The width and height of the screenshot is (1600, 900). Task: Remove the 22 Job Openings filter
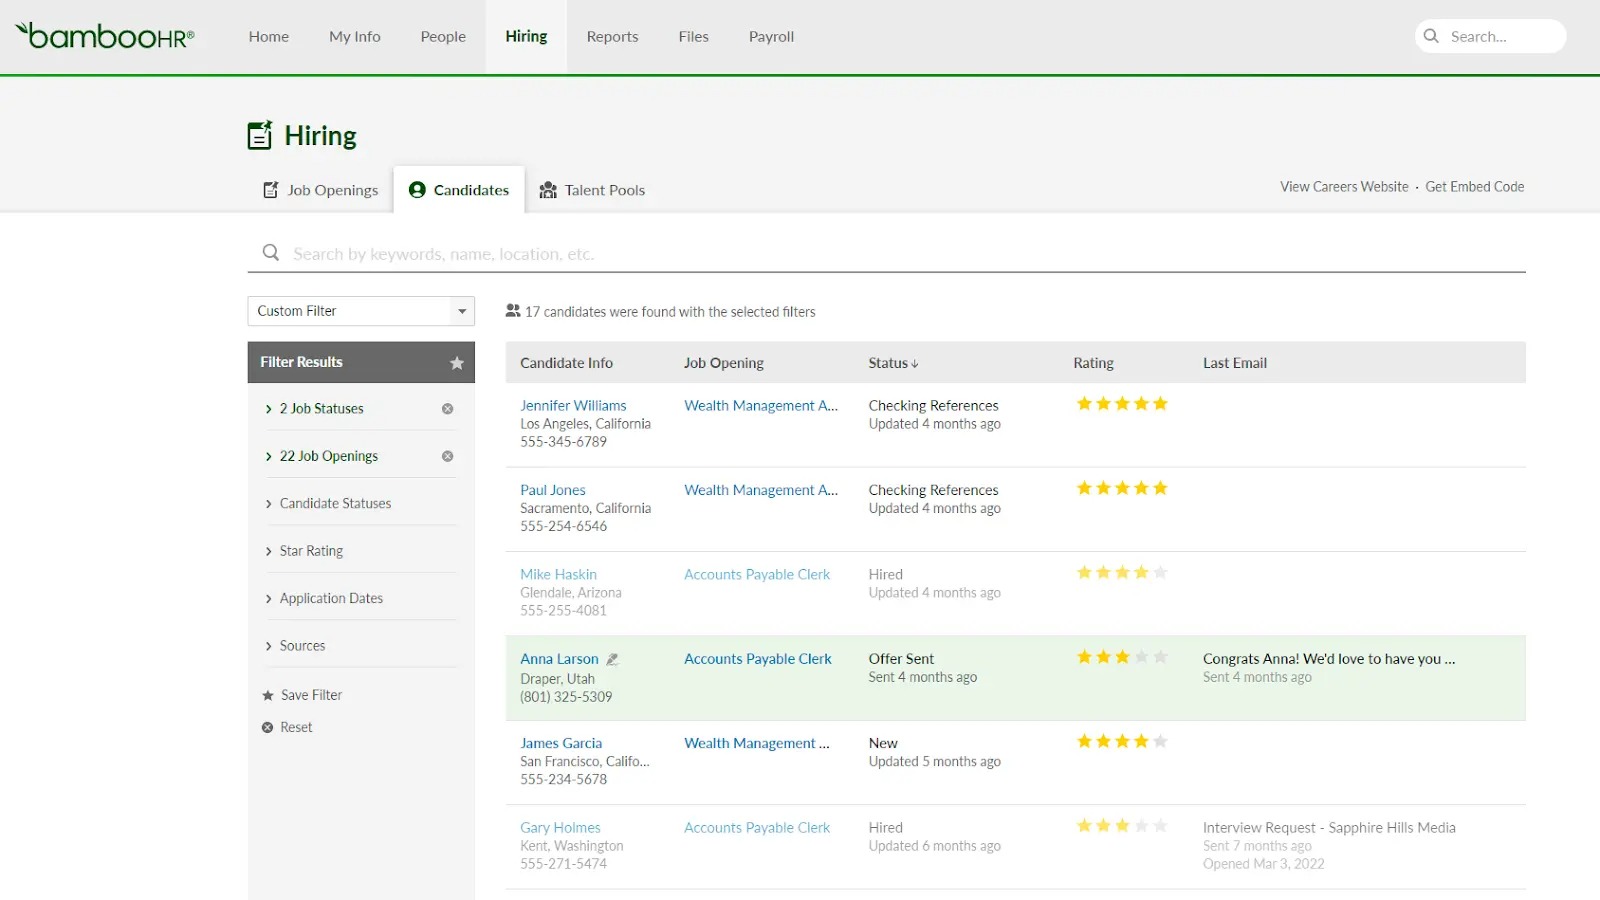tap(447, 456)
